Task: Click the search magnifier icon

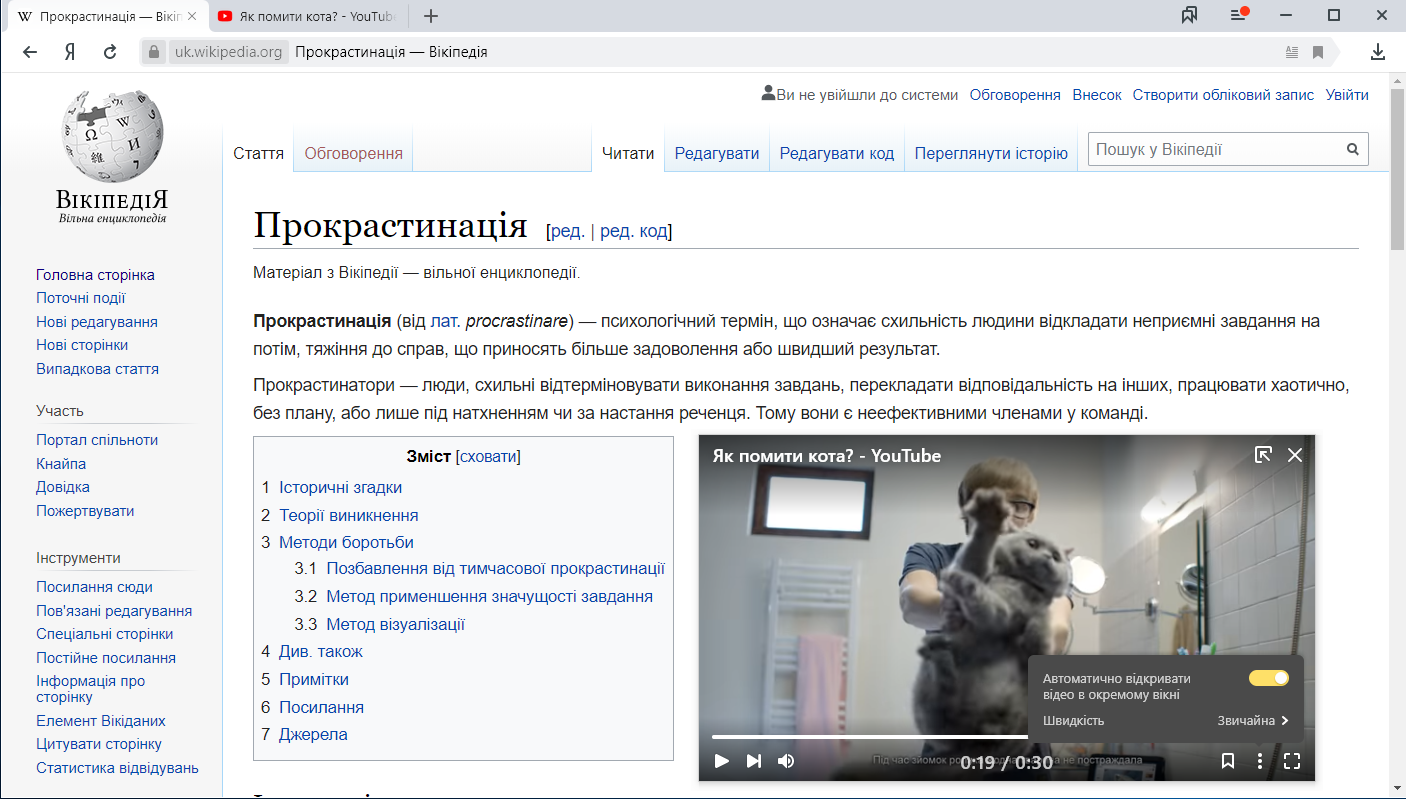Action: pyautogui.click(x=1353, y=150)
